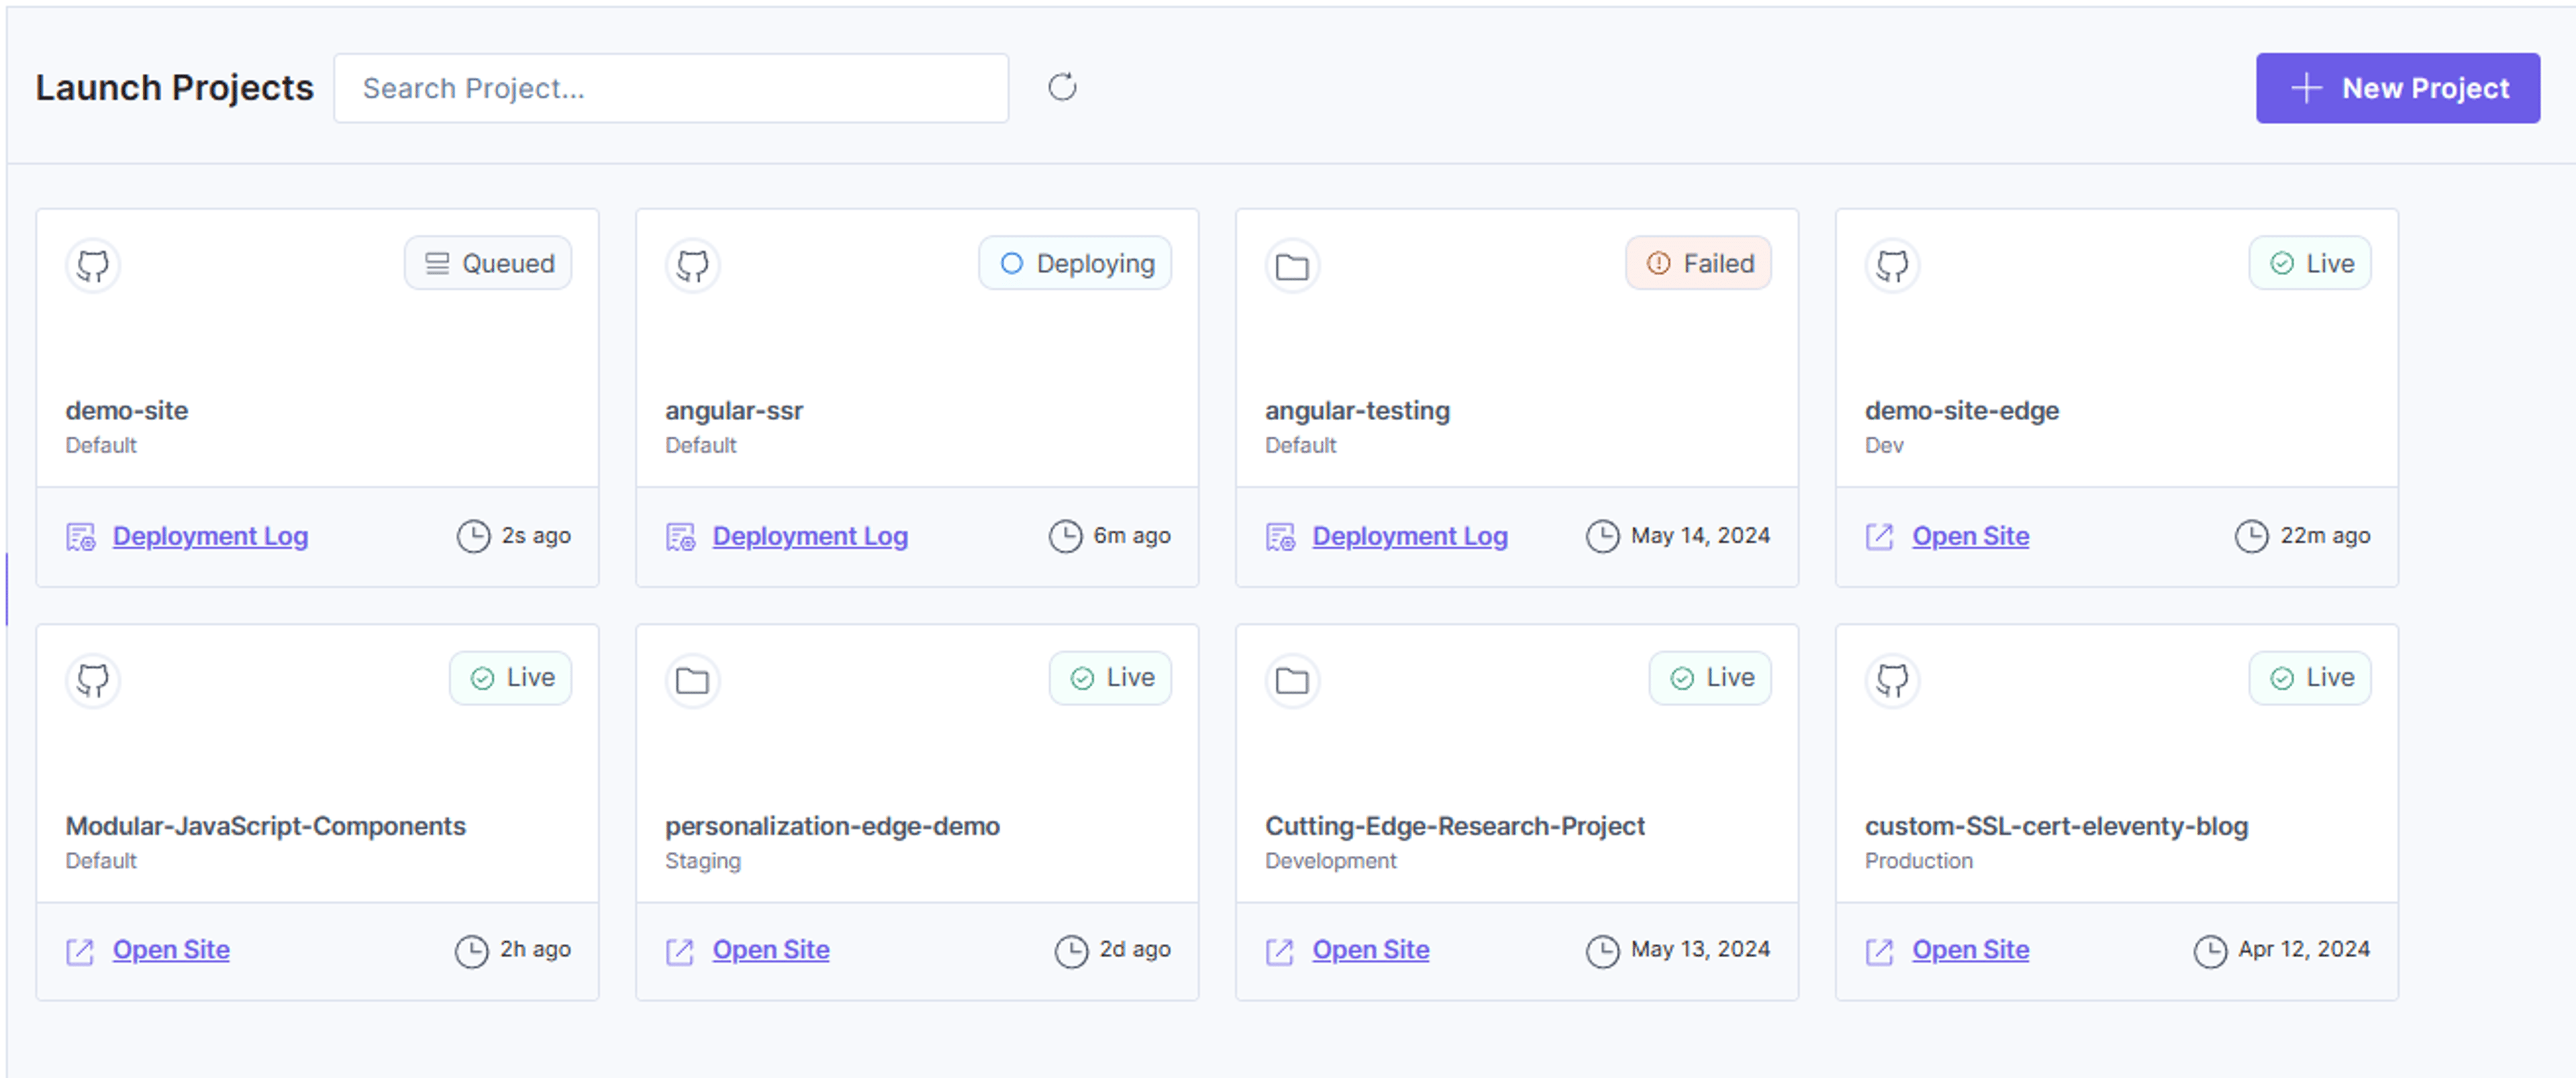Click folder icon on Cutting-Edge-Research-Project card
2576x1078 pixels.
[1293, 680]
